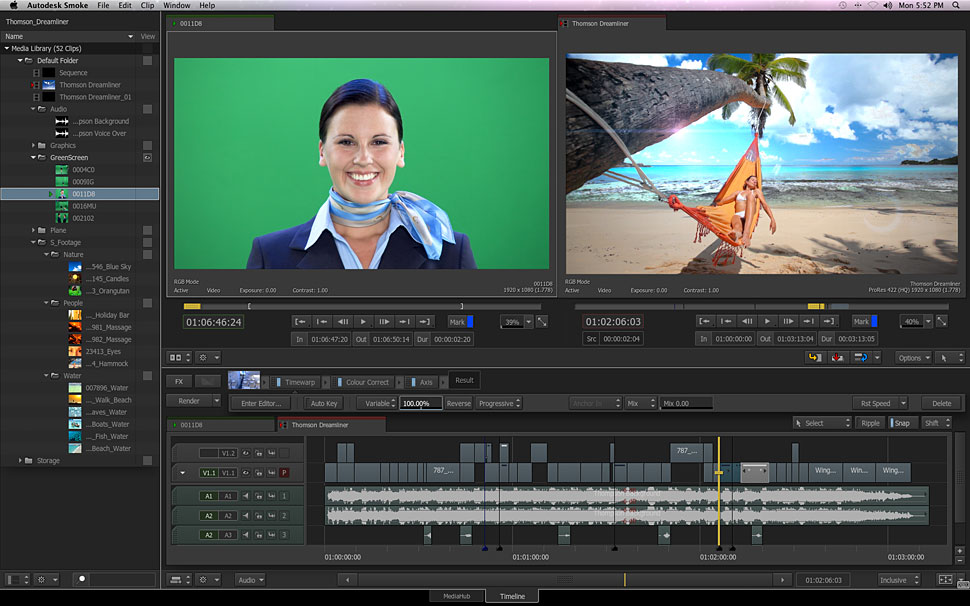
Task: Step one frame forward in record viewer
Action: [x=789, y=321]
